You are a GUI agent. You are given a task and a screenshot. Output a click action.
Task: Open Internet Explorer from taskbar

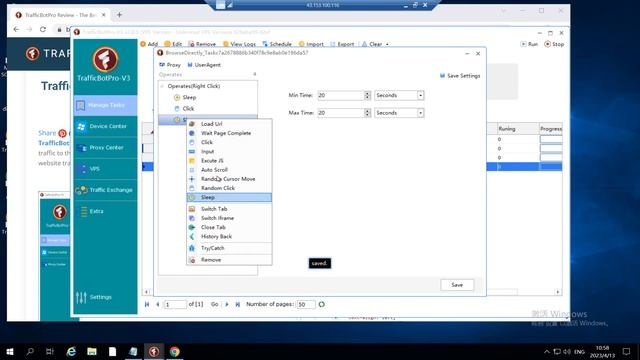(x=71, y=351)
